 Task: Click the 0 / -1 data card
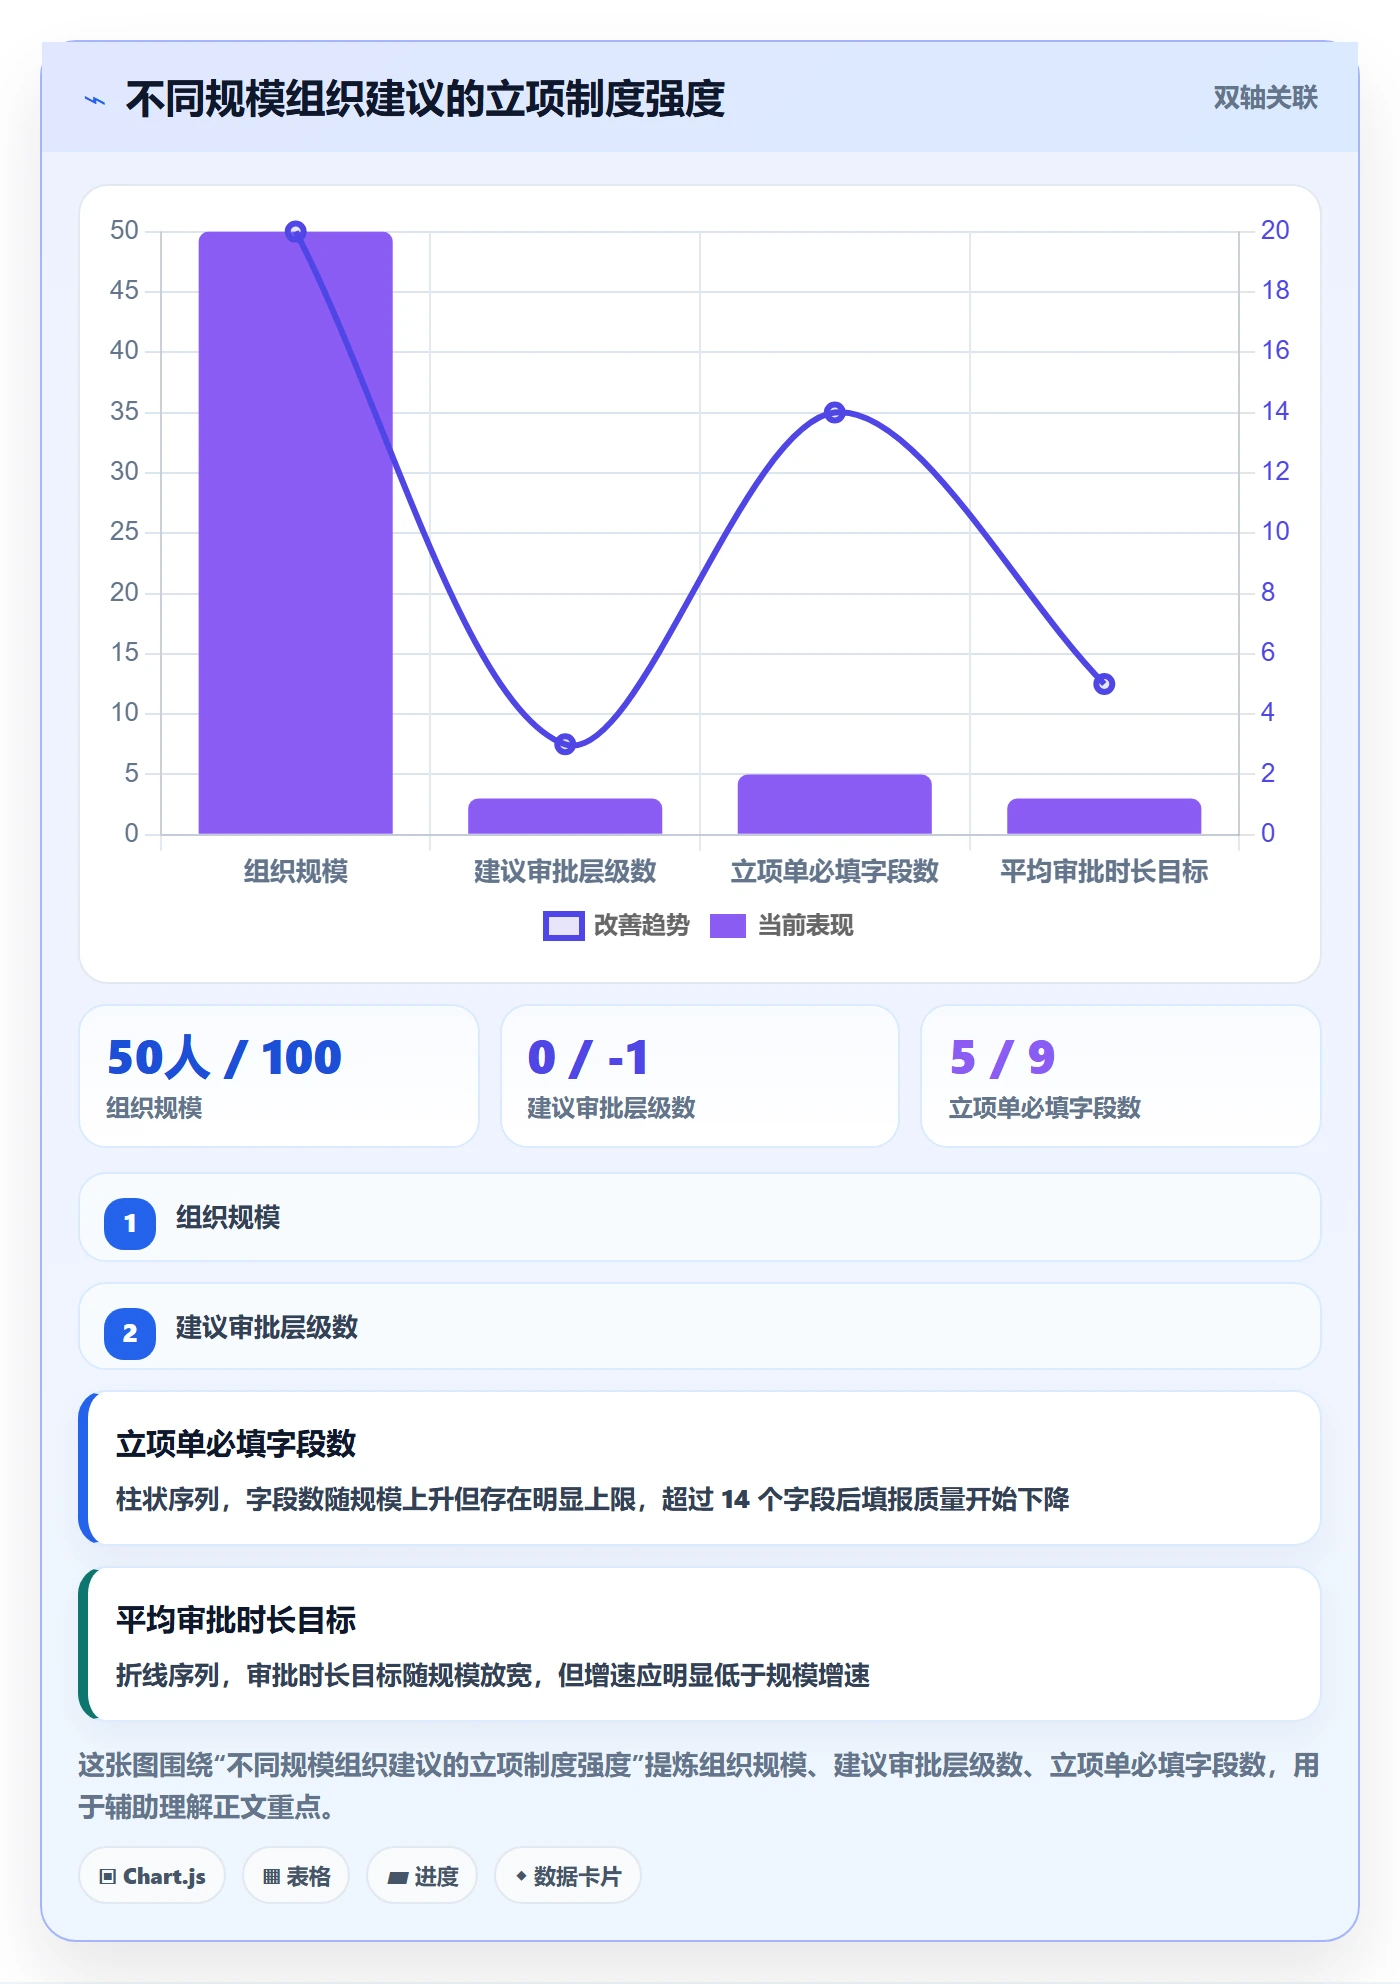699,1076
